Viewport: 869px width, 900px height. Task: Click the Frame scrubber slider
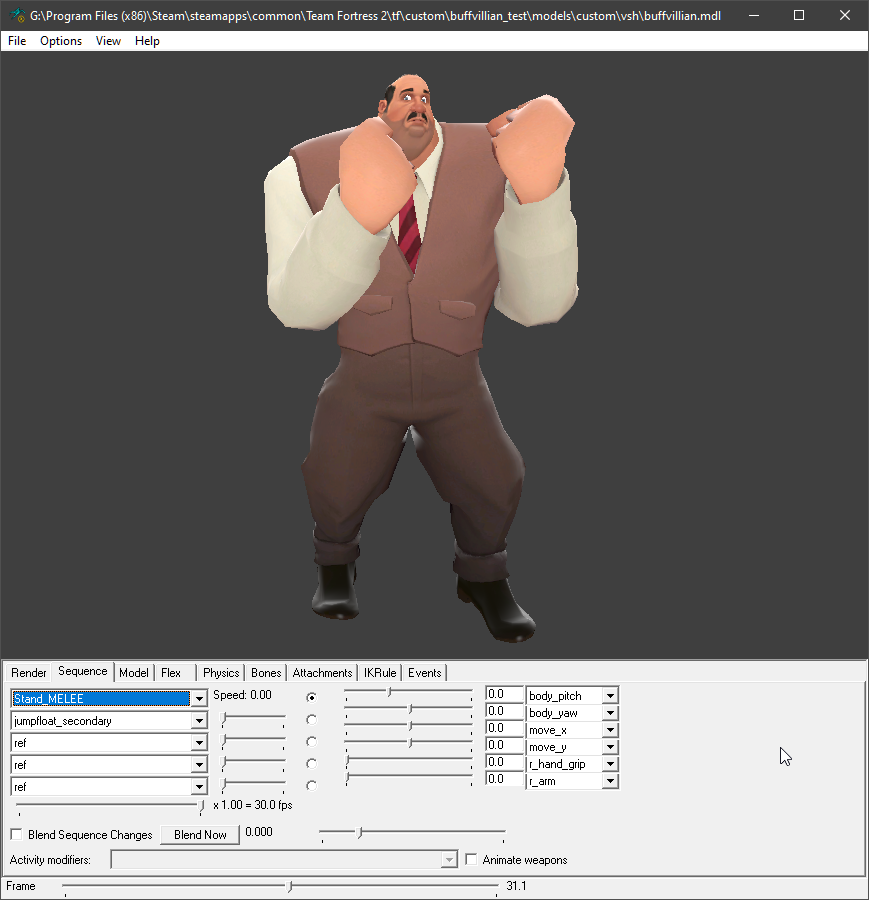point(281,887)
